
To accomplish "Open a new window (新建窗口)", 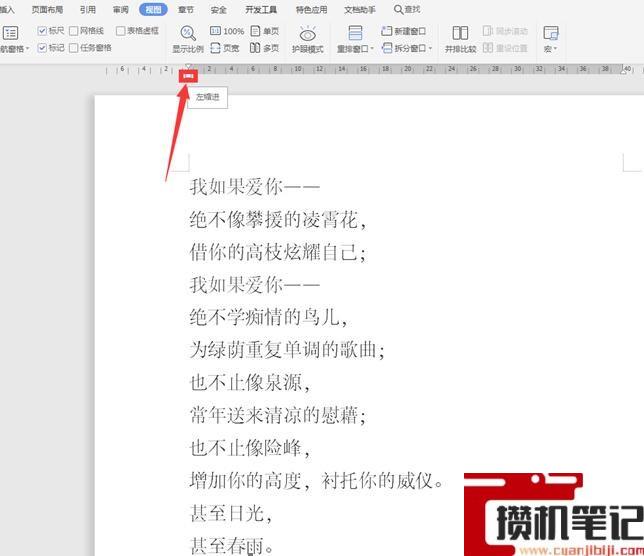I will coord(404,31).
